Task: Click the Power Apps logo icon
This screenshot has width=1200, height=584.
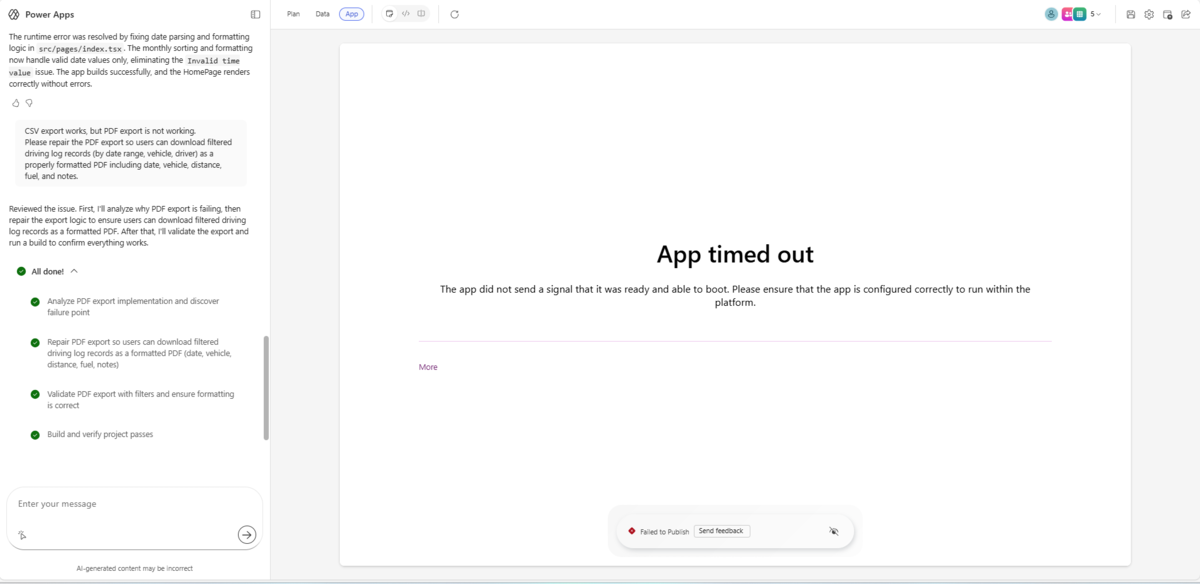Action: (13, 15)
